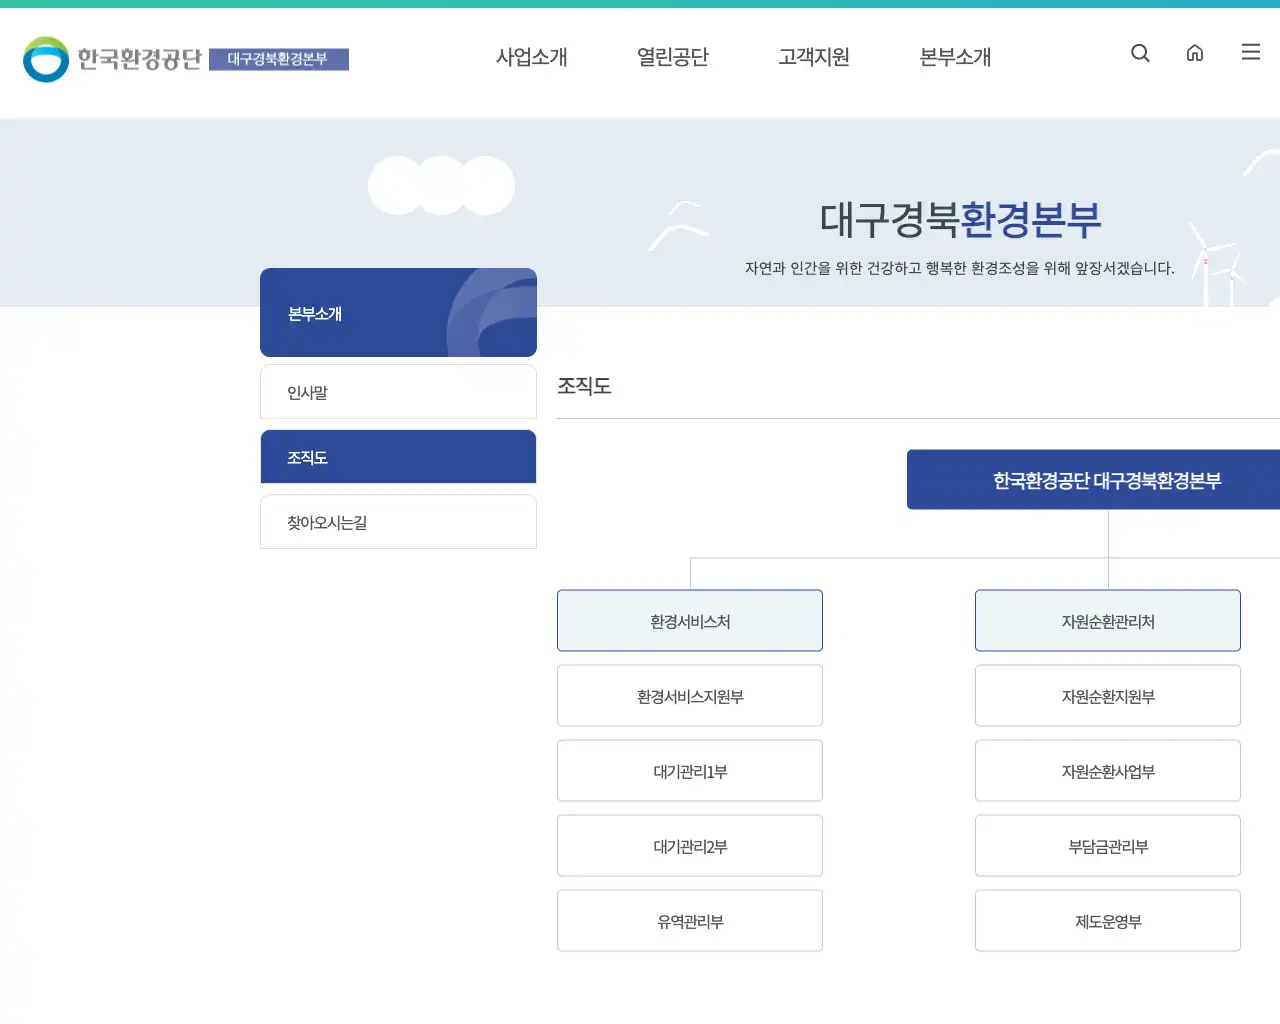This screenshot has width=1280, height=1024.
Task: Open the 본부소개 menu in the top navigation
Action: (x=955, y=57)
